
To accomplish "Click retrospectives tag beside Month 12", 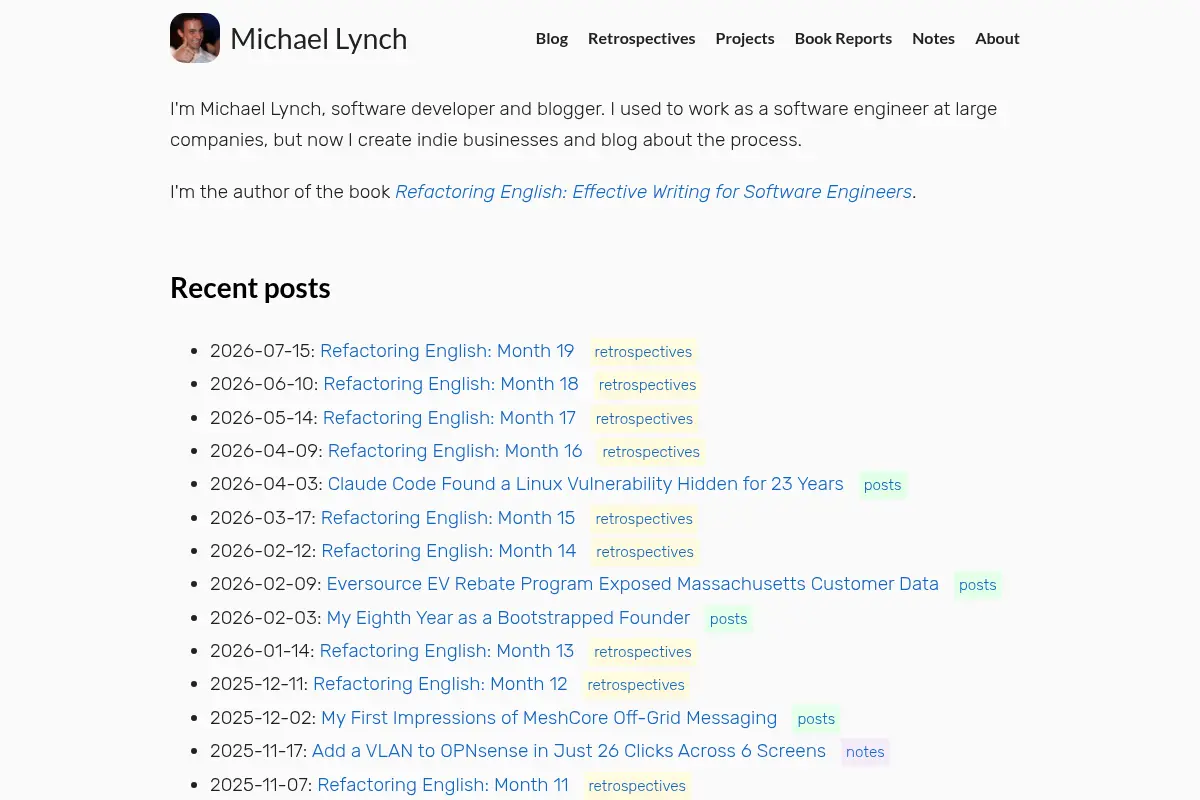I will pos(636,685).
